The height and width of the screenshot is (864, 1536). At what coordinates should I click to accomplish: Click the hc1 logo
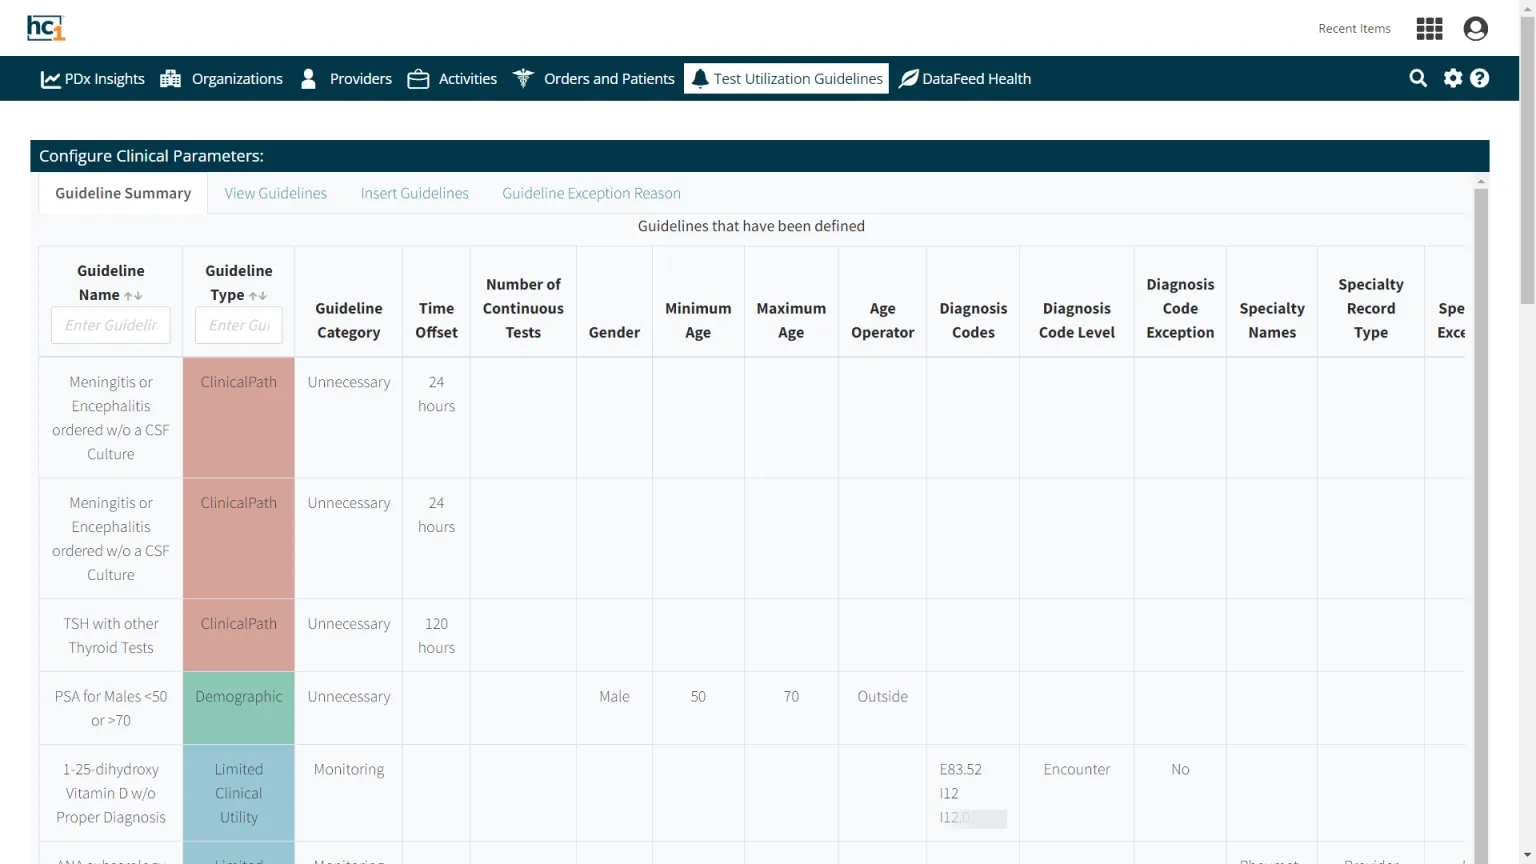pos(45,28)
